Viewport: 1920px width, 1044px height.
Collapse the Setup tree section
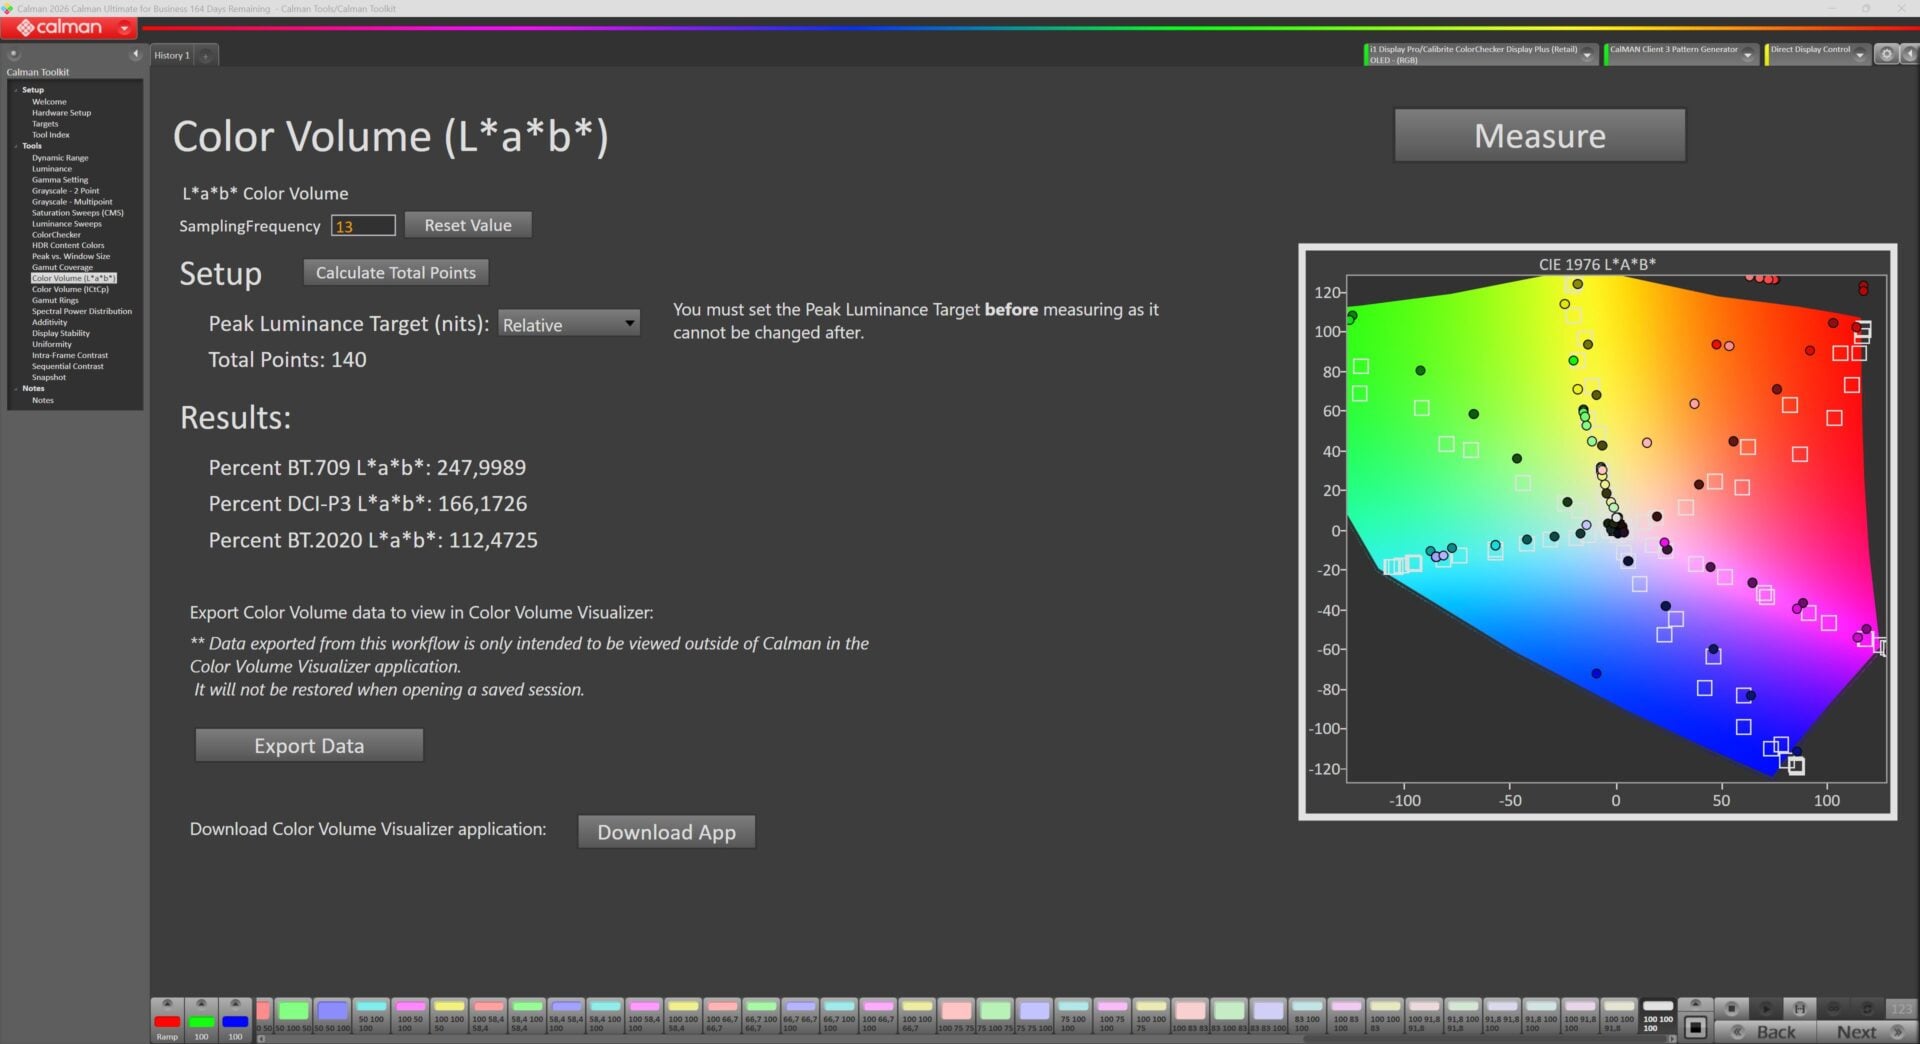click(16, 90)
